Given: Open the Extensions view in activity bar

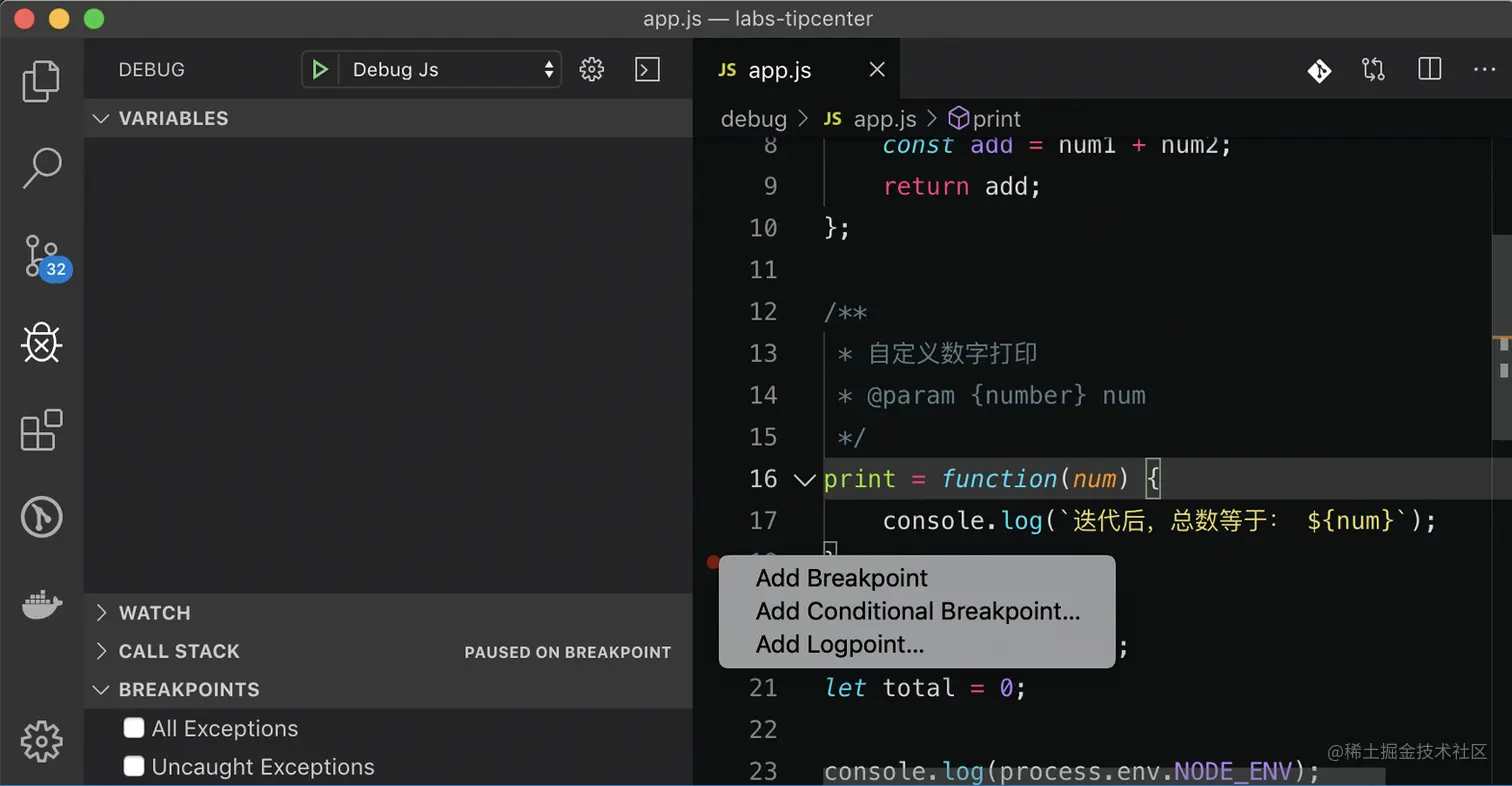Looking at the screenshot, I should pos(41,430).
